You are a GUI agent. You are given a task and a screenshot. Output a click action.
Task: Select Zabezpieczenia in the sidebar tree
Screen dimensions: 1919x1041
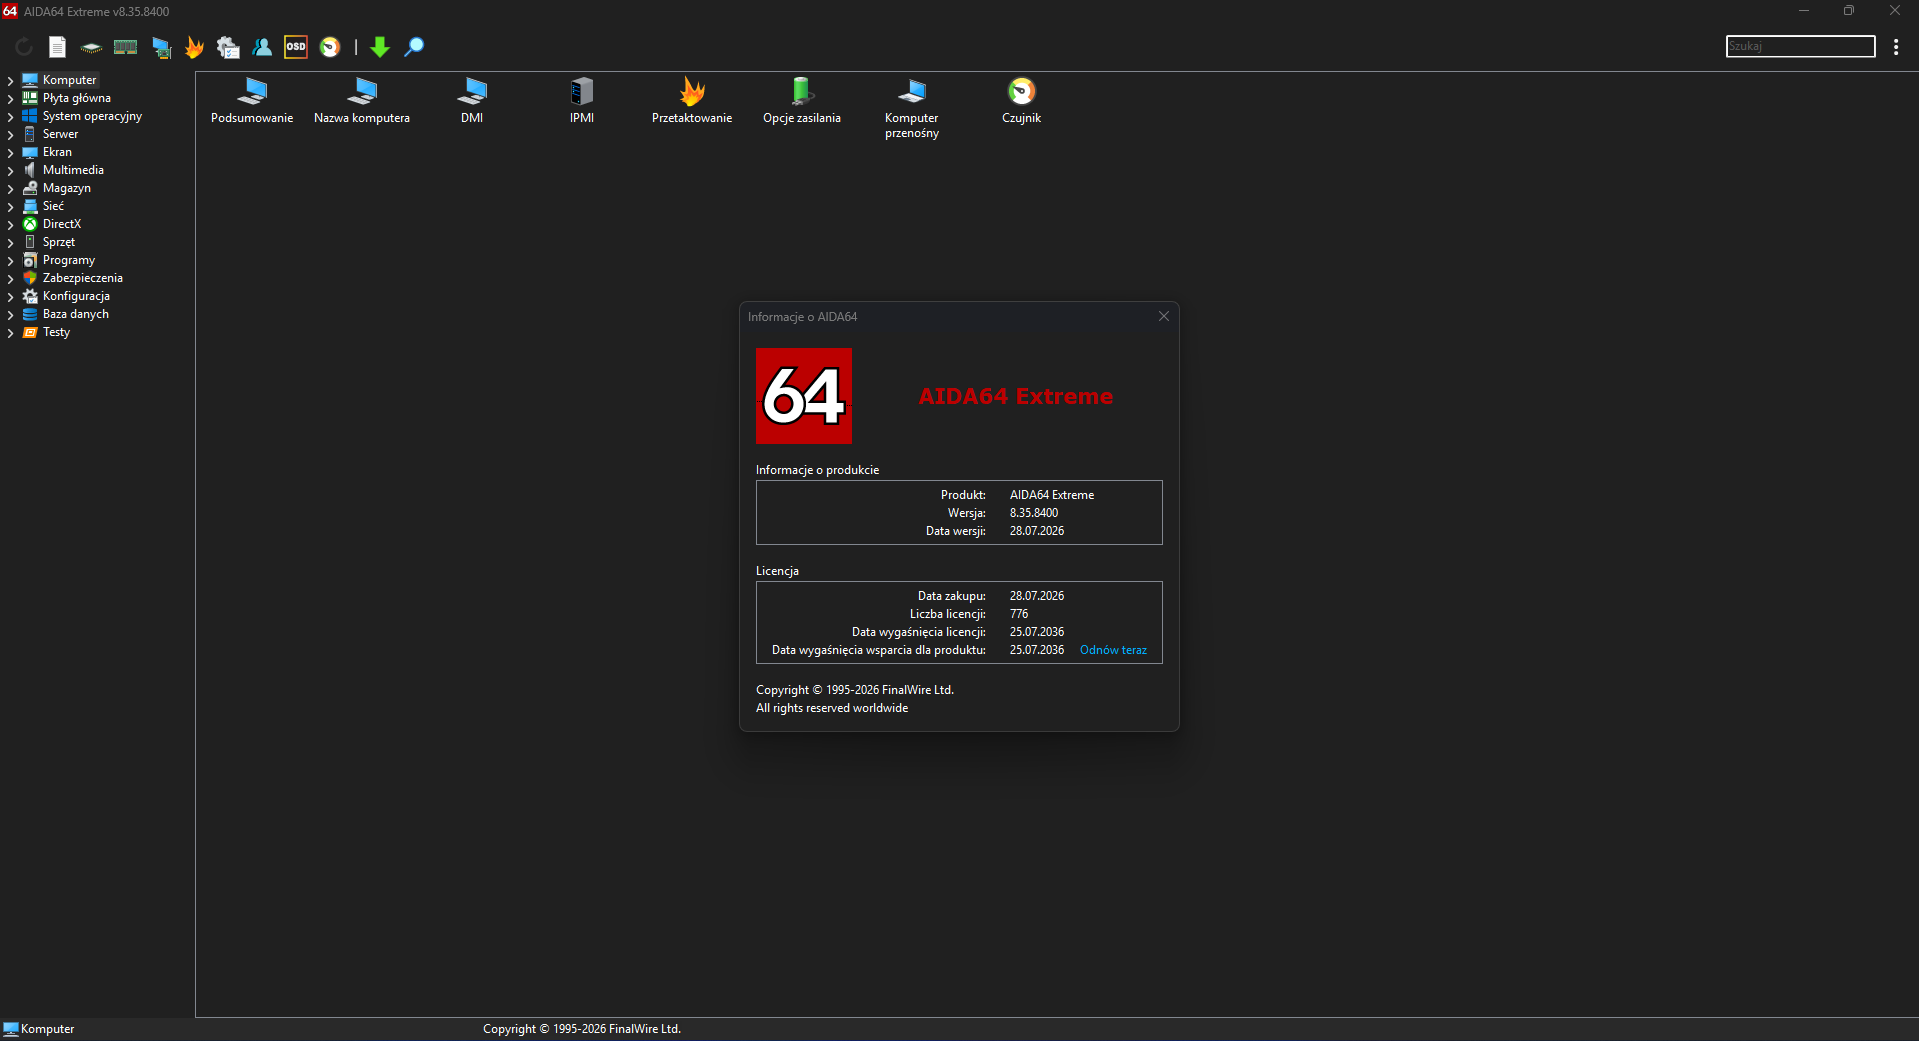tap(83, 278)
